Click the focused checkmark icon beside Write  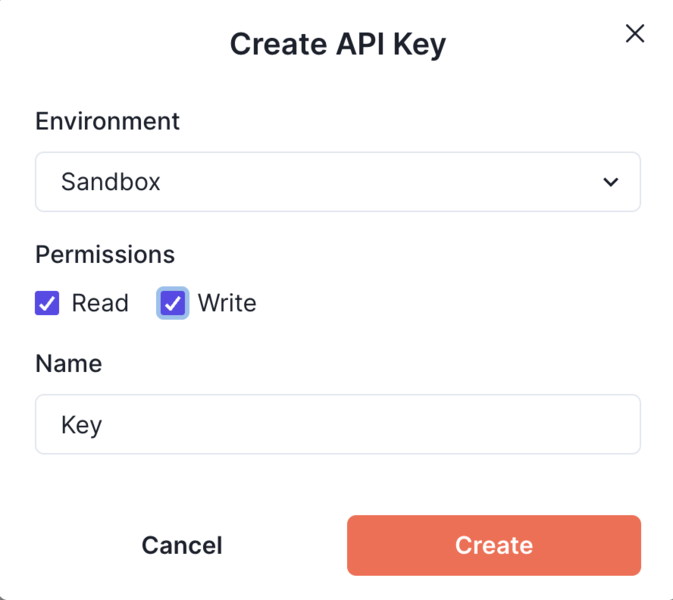tap(173, 303)
